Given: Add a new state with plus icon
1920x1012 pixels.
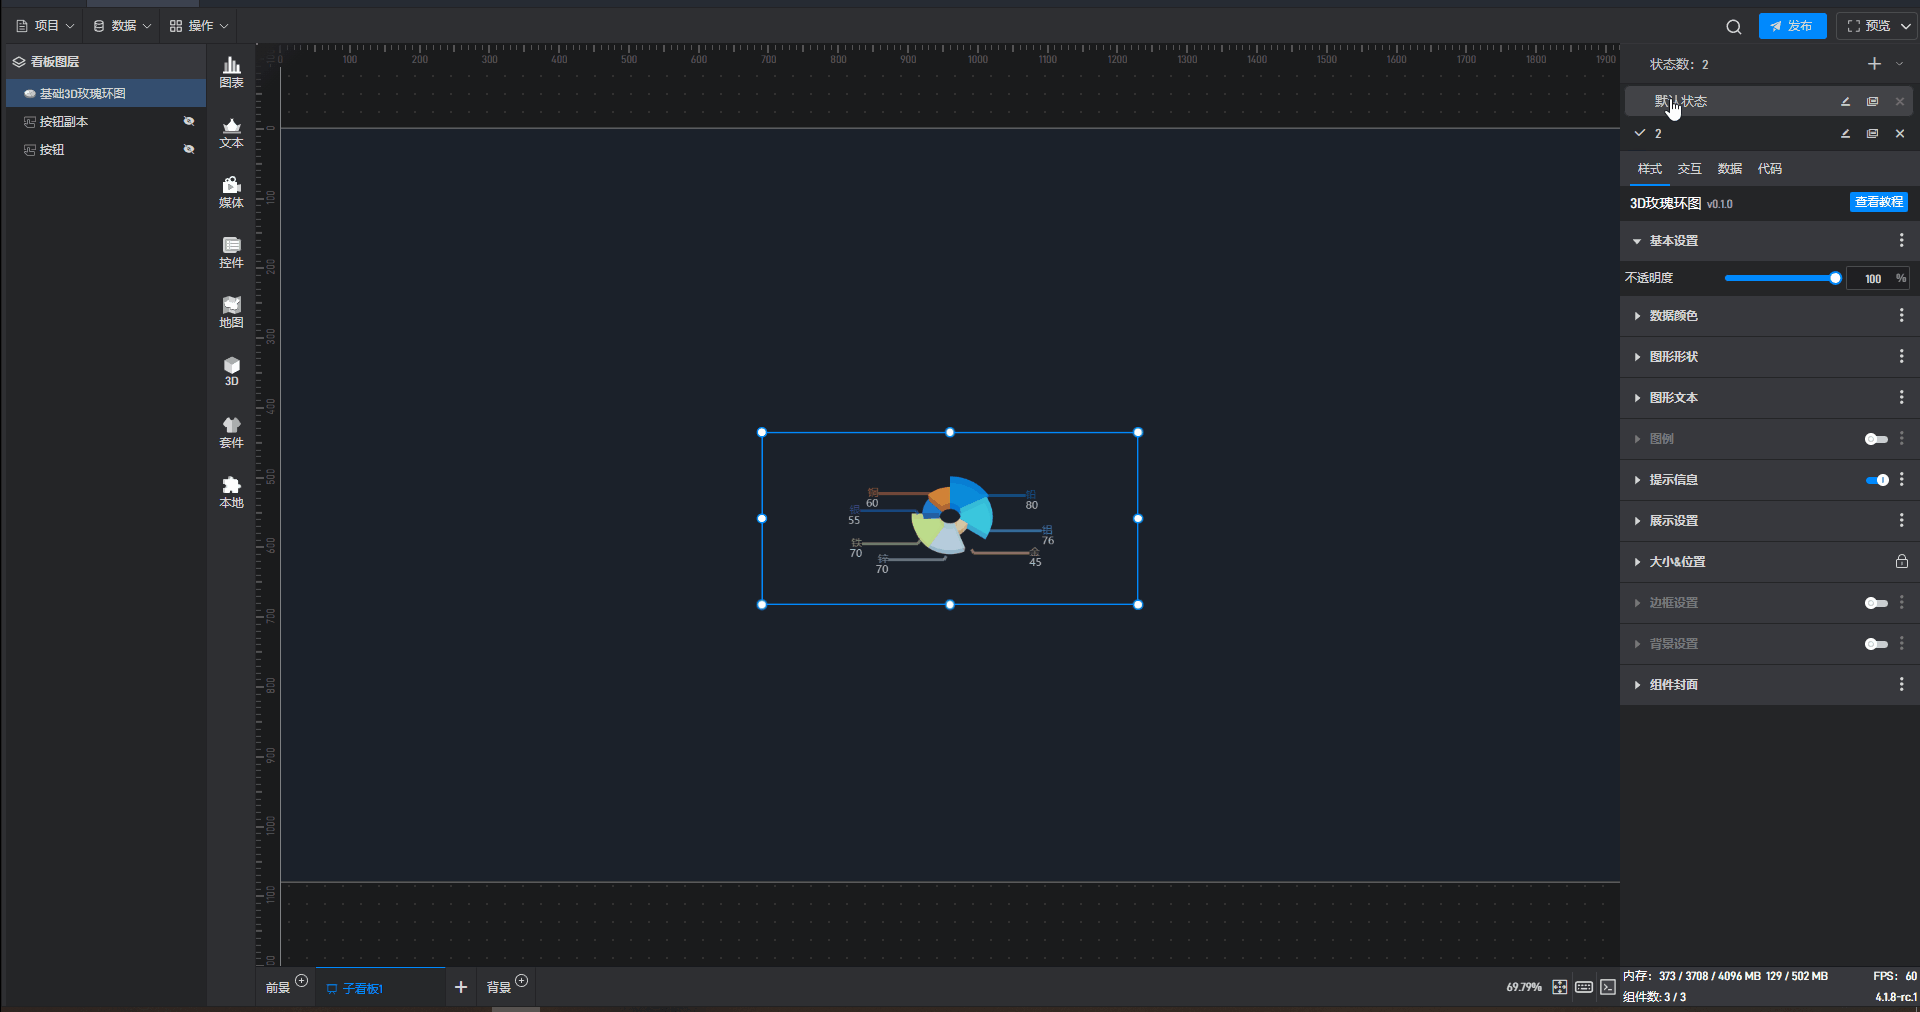Looking at the screenshot, I should click(x=1874, y=64).
